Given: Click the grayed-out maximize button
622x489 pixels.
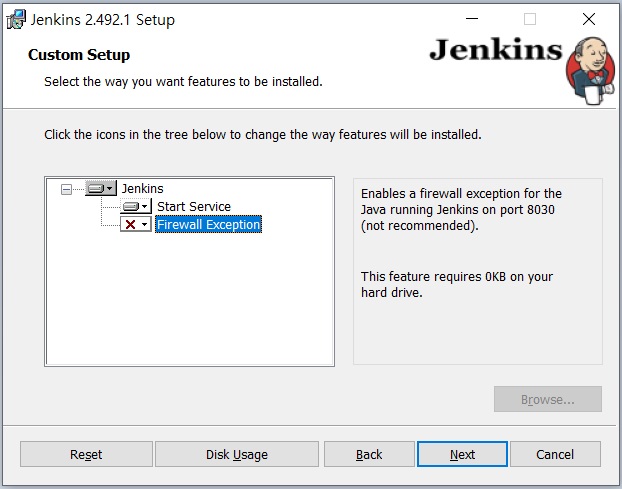Looking at the screenshot, I should pyautogui.click(x=530, y=19).
